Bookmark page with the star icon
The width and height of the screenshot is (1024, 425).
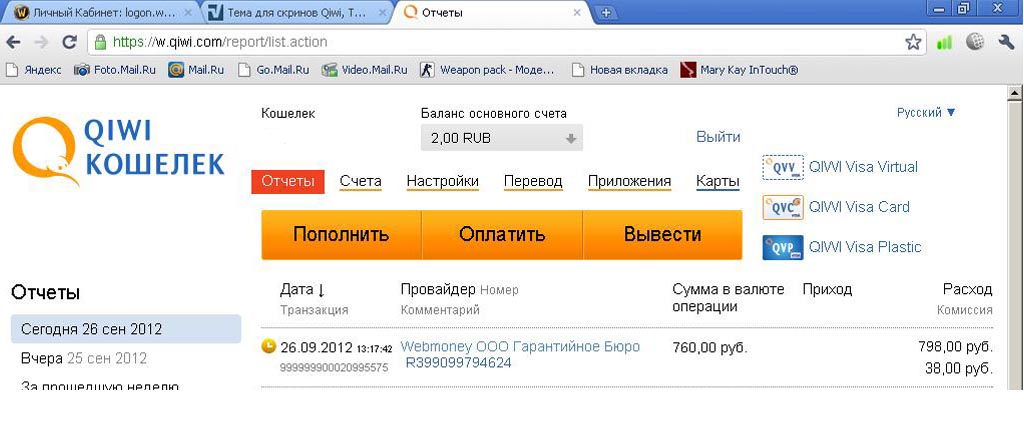913,42
